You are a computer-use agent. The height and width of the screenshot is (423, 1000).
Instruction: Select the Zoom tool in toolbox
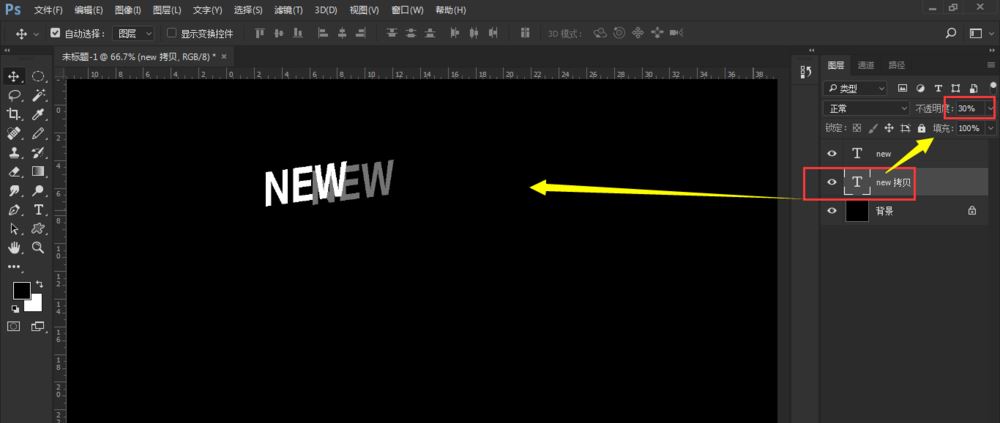pos(38,248)
